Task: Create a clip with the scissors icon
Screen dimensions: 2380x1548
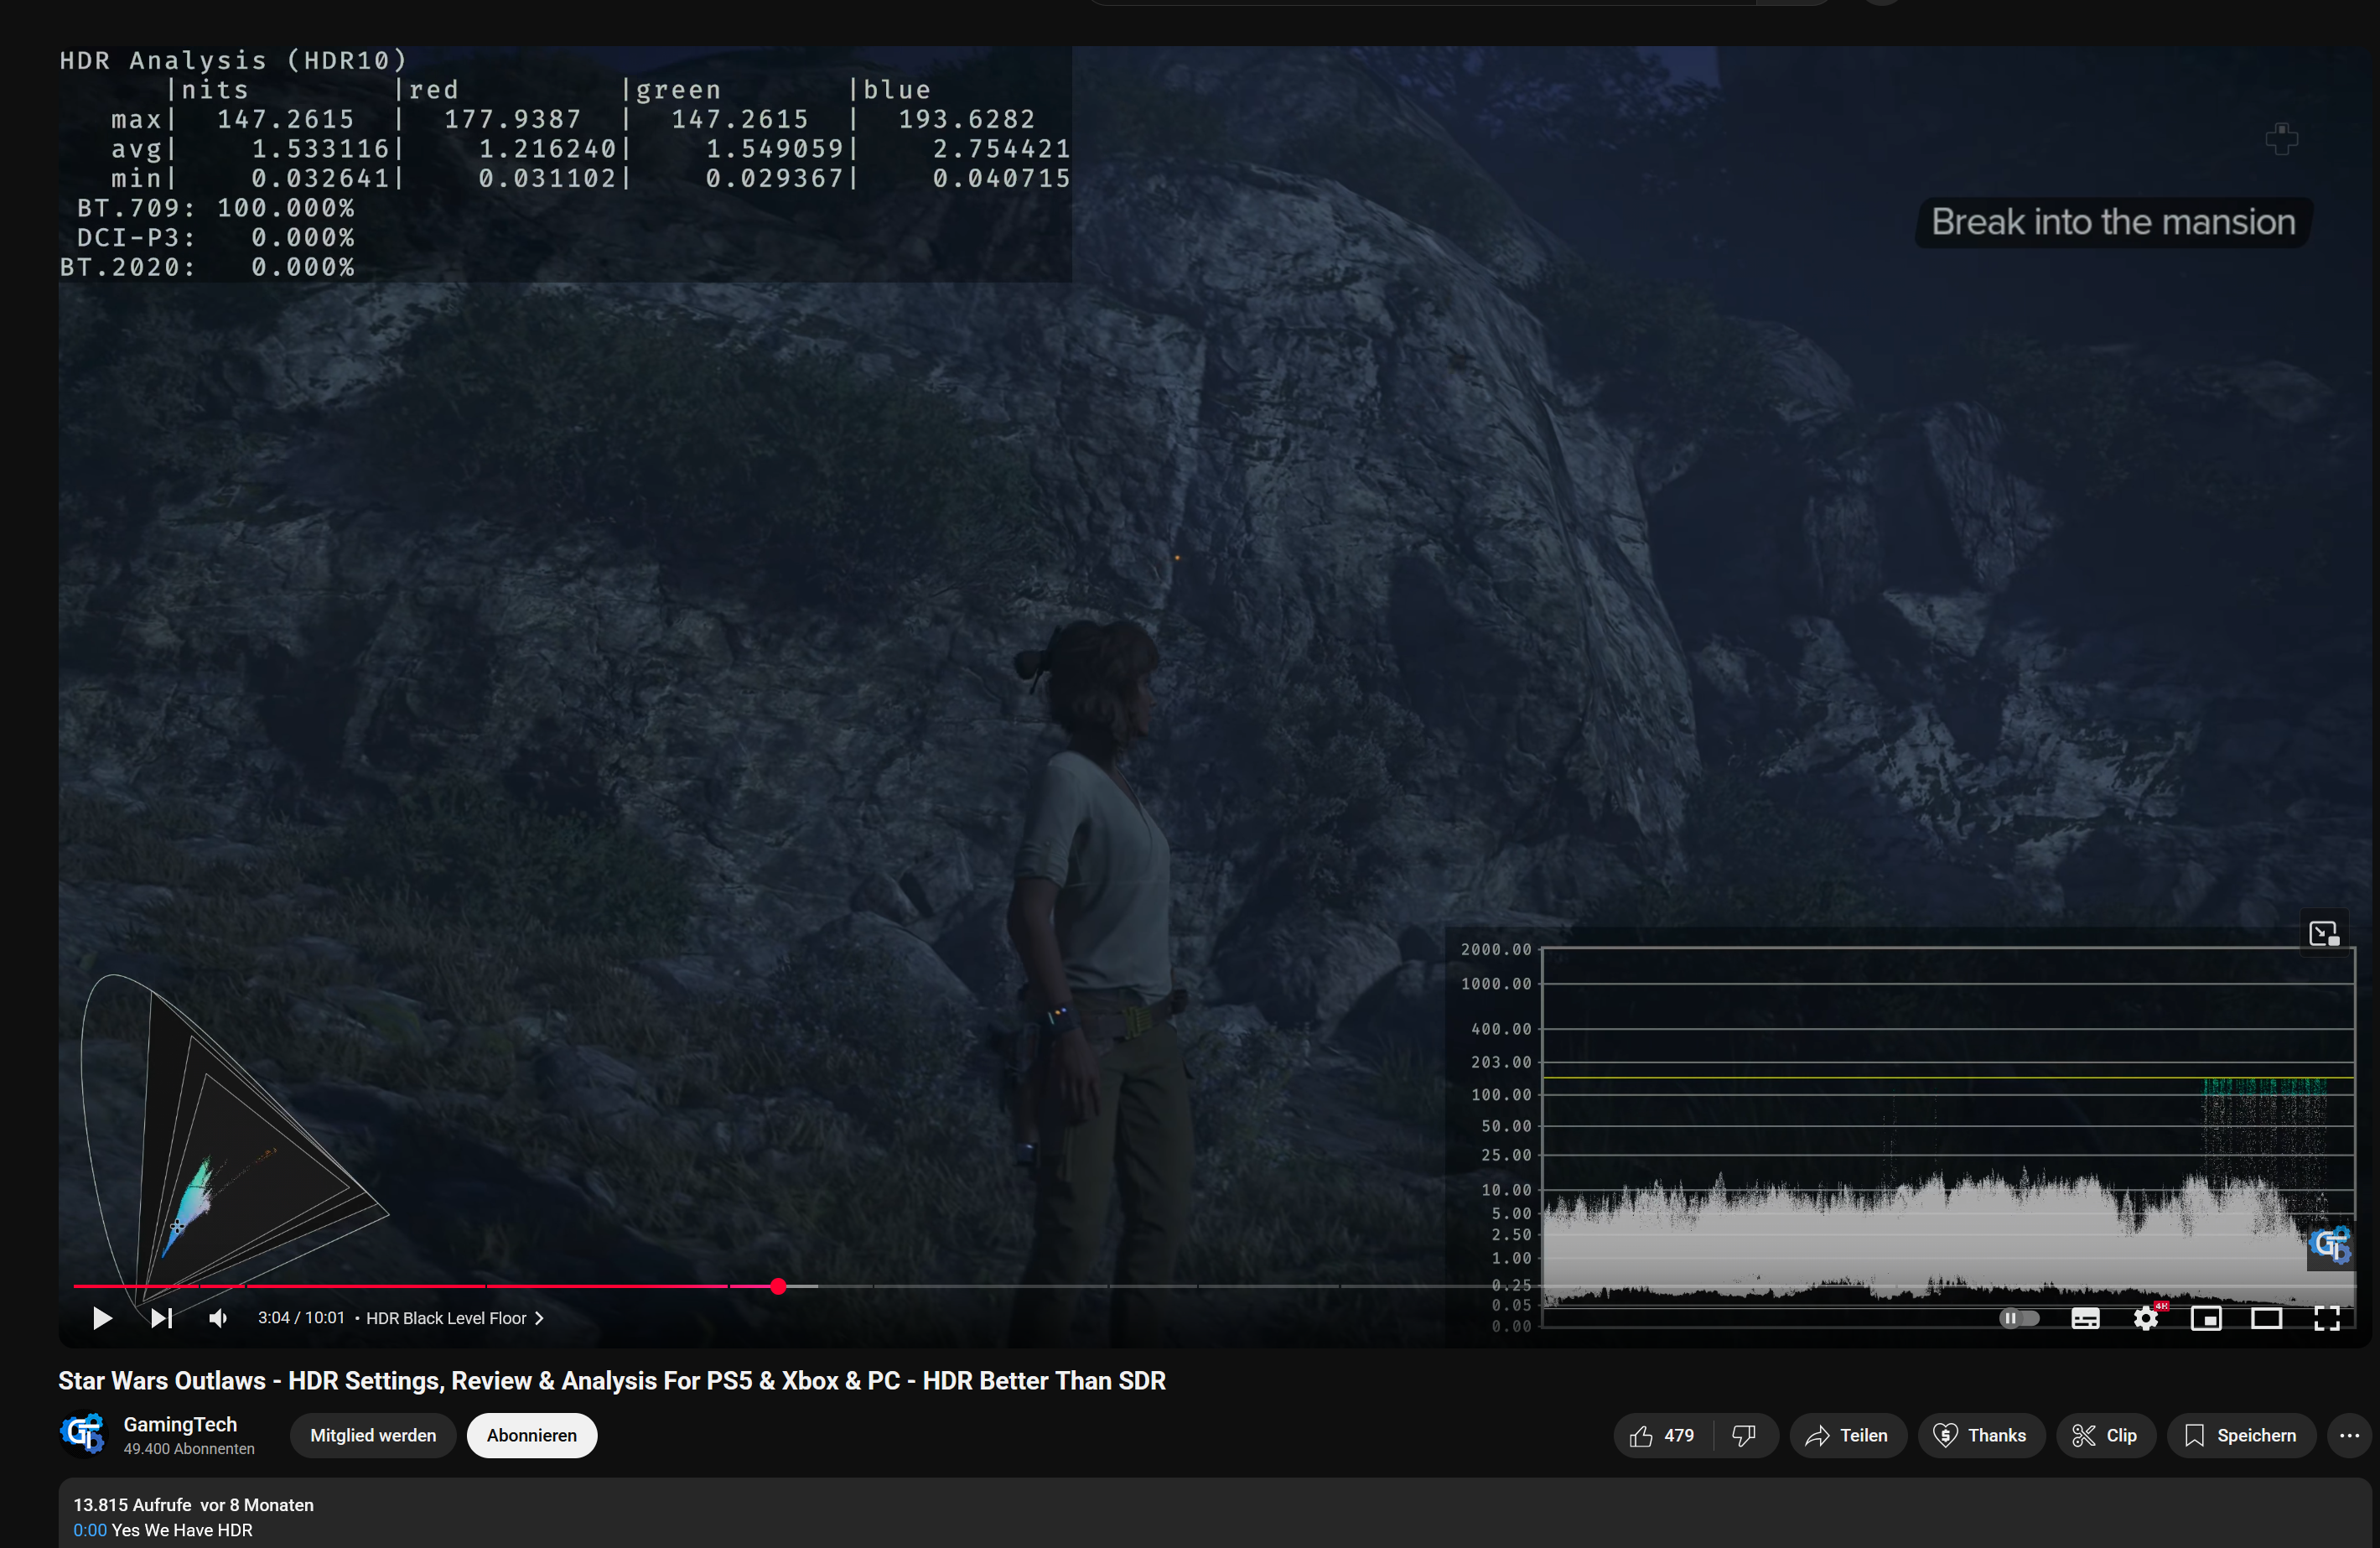Action: click(x=2105, y=1435)
